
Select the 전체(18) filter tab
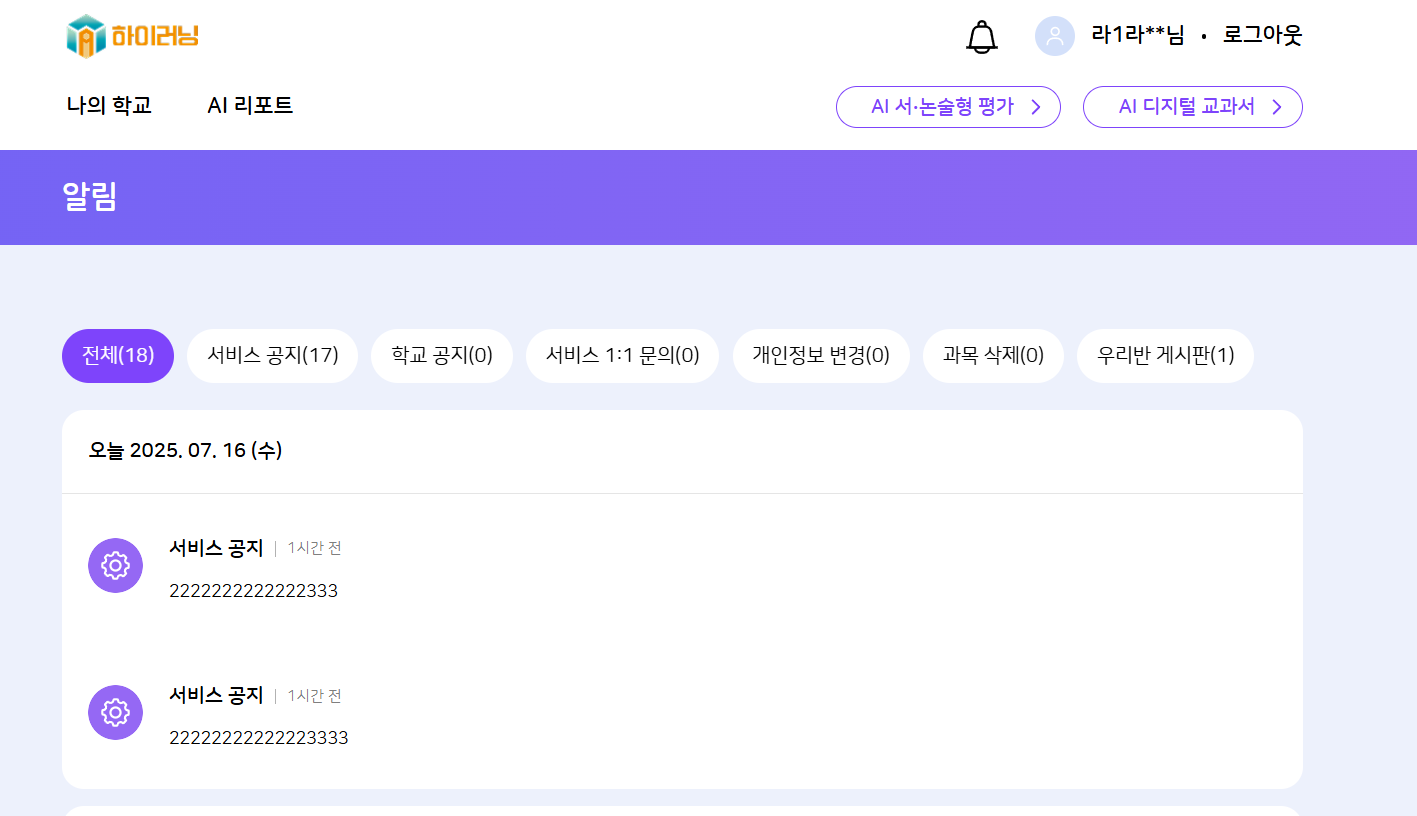tap(118, 356)
